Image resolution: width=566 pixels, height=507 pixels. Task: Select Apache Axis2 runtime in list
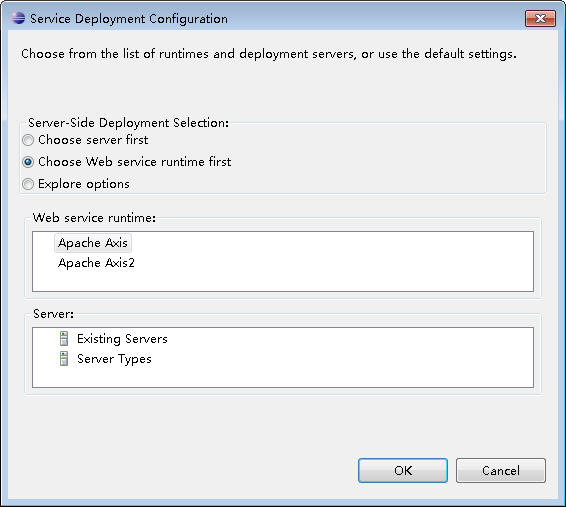click(96, 263)
